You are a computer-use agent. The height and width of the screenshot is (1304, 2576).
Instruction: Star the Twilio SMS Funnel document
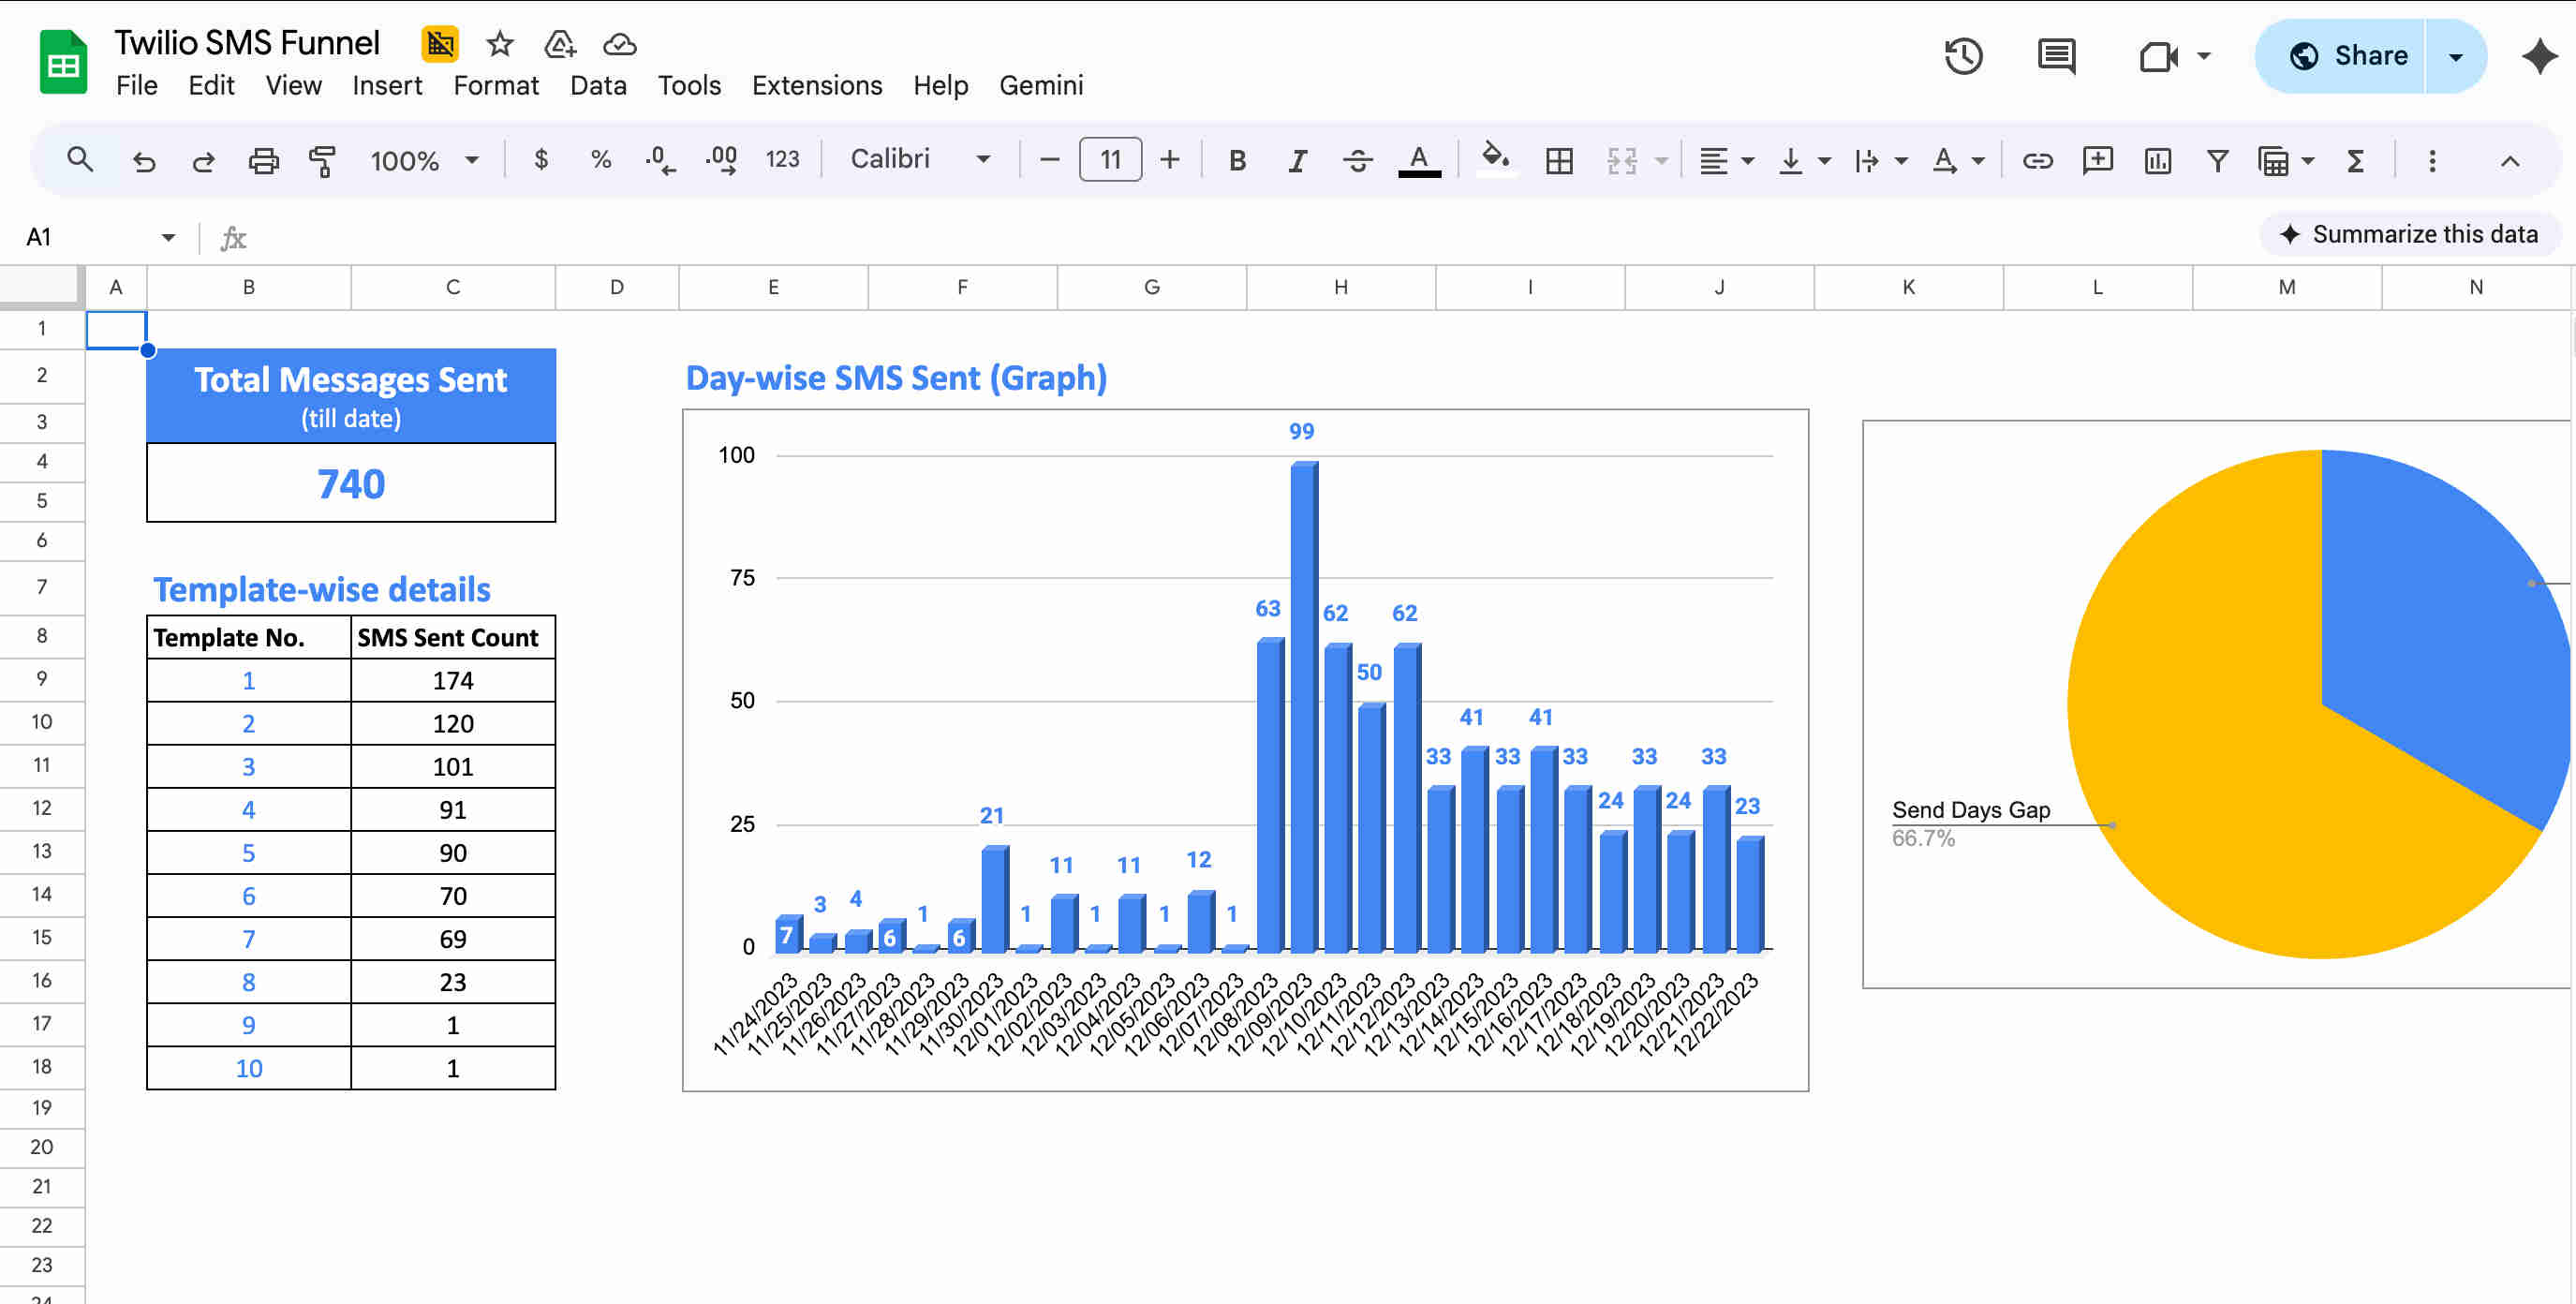point(499,44)
